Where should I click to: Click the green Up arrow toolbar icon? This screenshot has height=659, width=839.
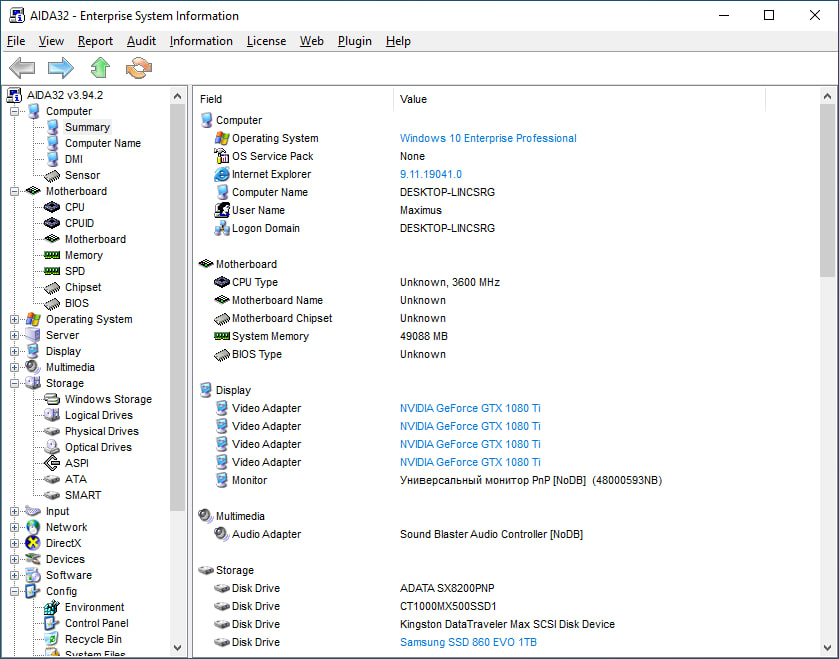100,68
